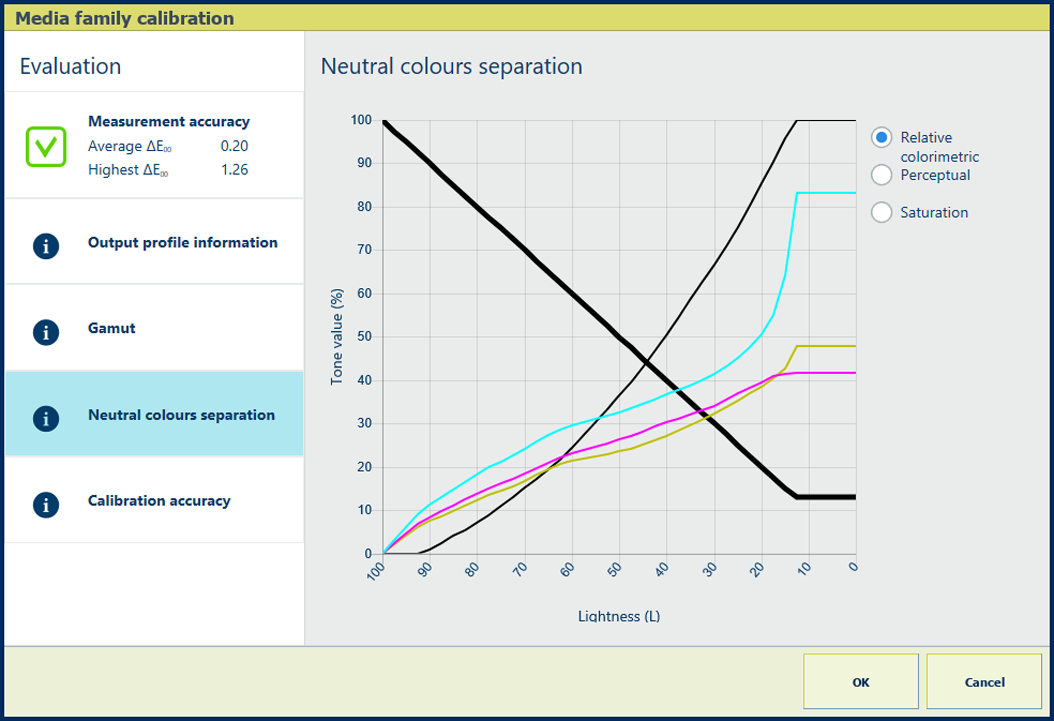Image resolution: width=1054 pixels, height=721 pixels.
Task: Click the Evaluation panel heading
Action: tap(70, 67)
